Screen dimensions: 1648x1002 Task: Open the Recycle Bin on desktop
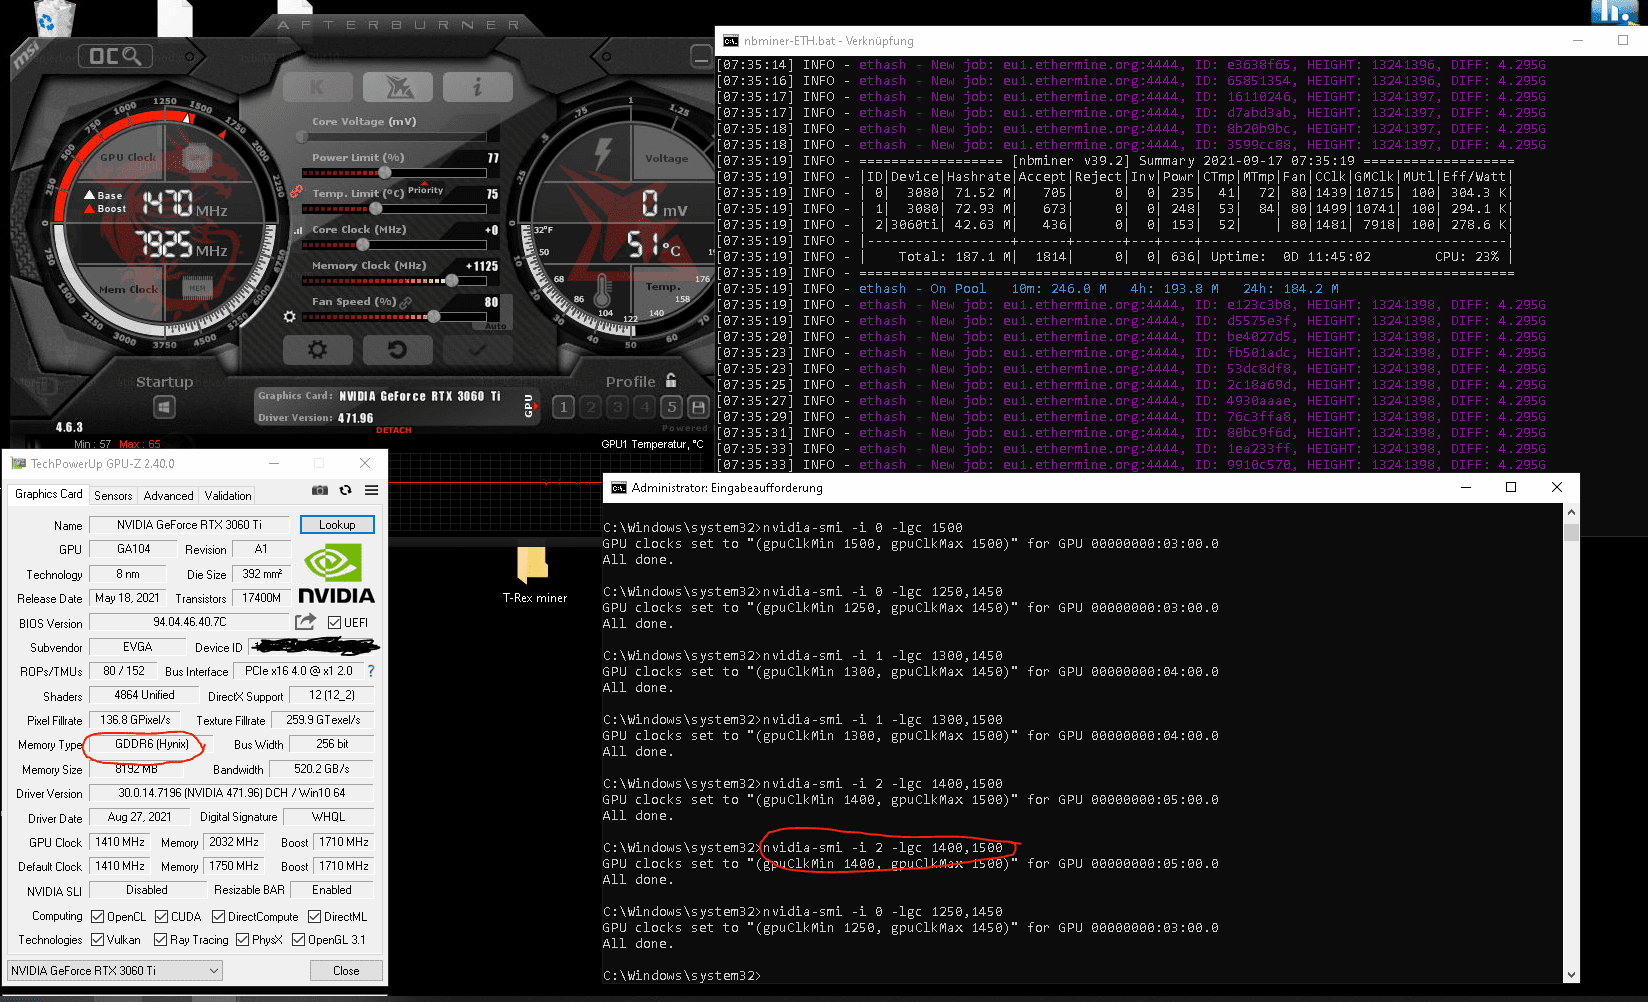54,18
